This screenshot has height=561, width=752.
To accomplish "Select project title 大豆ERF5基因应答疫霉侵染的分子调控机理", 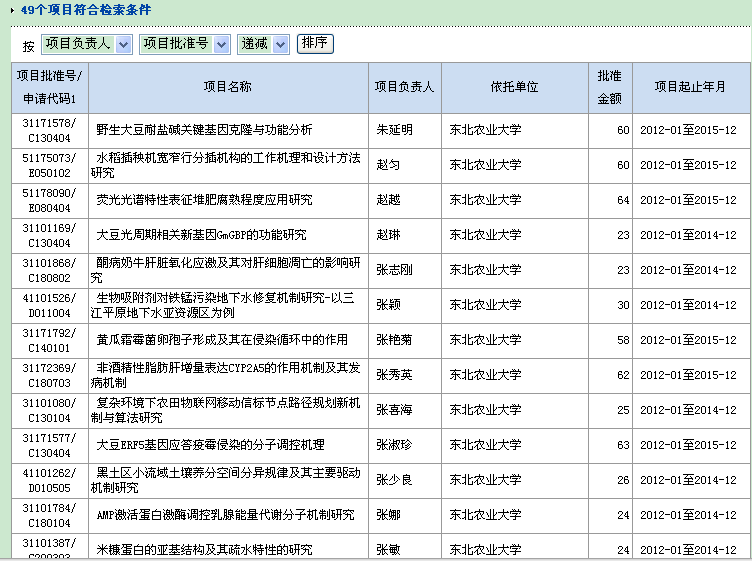I will click(211, 445).
